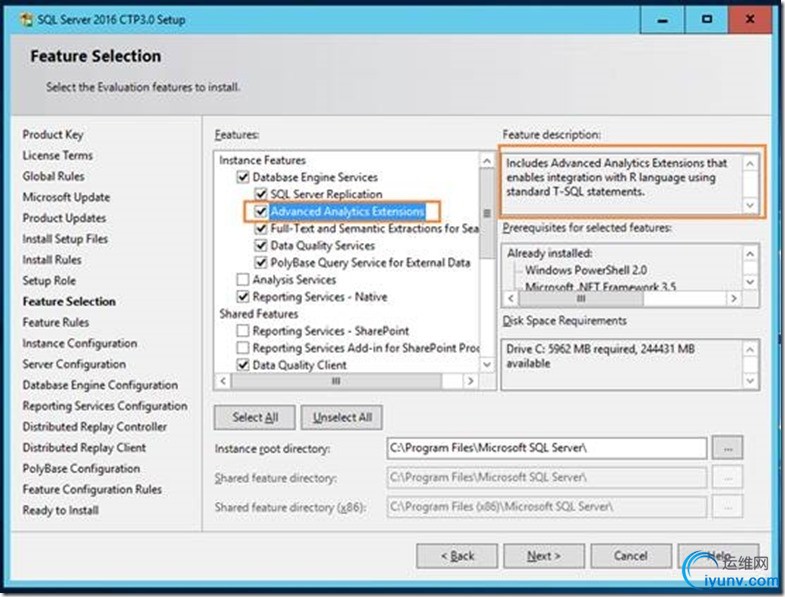
Task: Enable Analysis Services checkbox
Action: click(243, 279)
